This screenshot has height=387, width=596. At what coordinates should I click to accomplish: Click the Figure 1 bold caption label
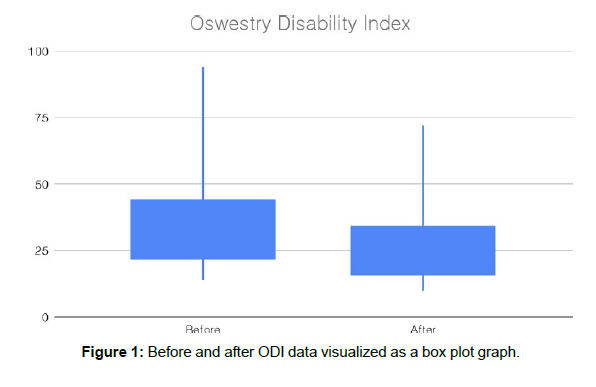point(113,352)
